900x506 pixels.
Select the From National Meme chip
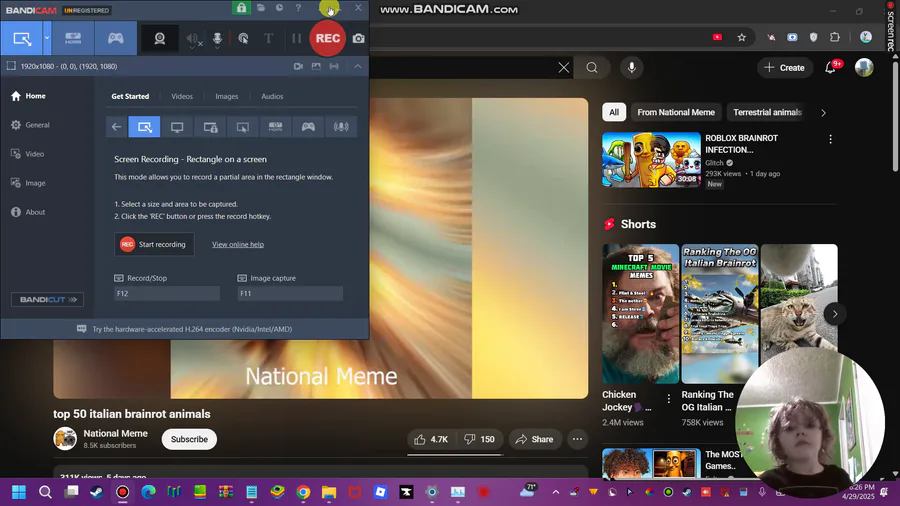click(x=676, y=112)
